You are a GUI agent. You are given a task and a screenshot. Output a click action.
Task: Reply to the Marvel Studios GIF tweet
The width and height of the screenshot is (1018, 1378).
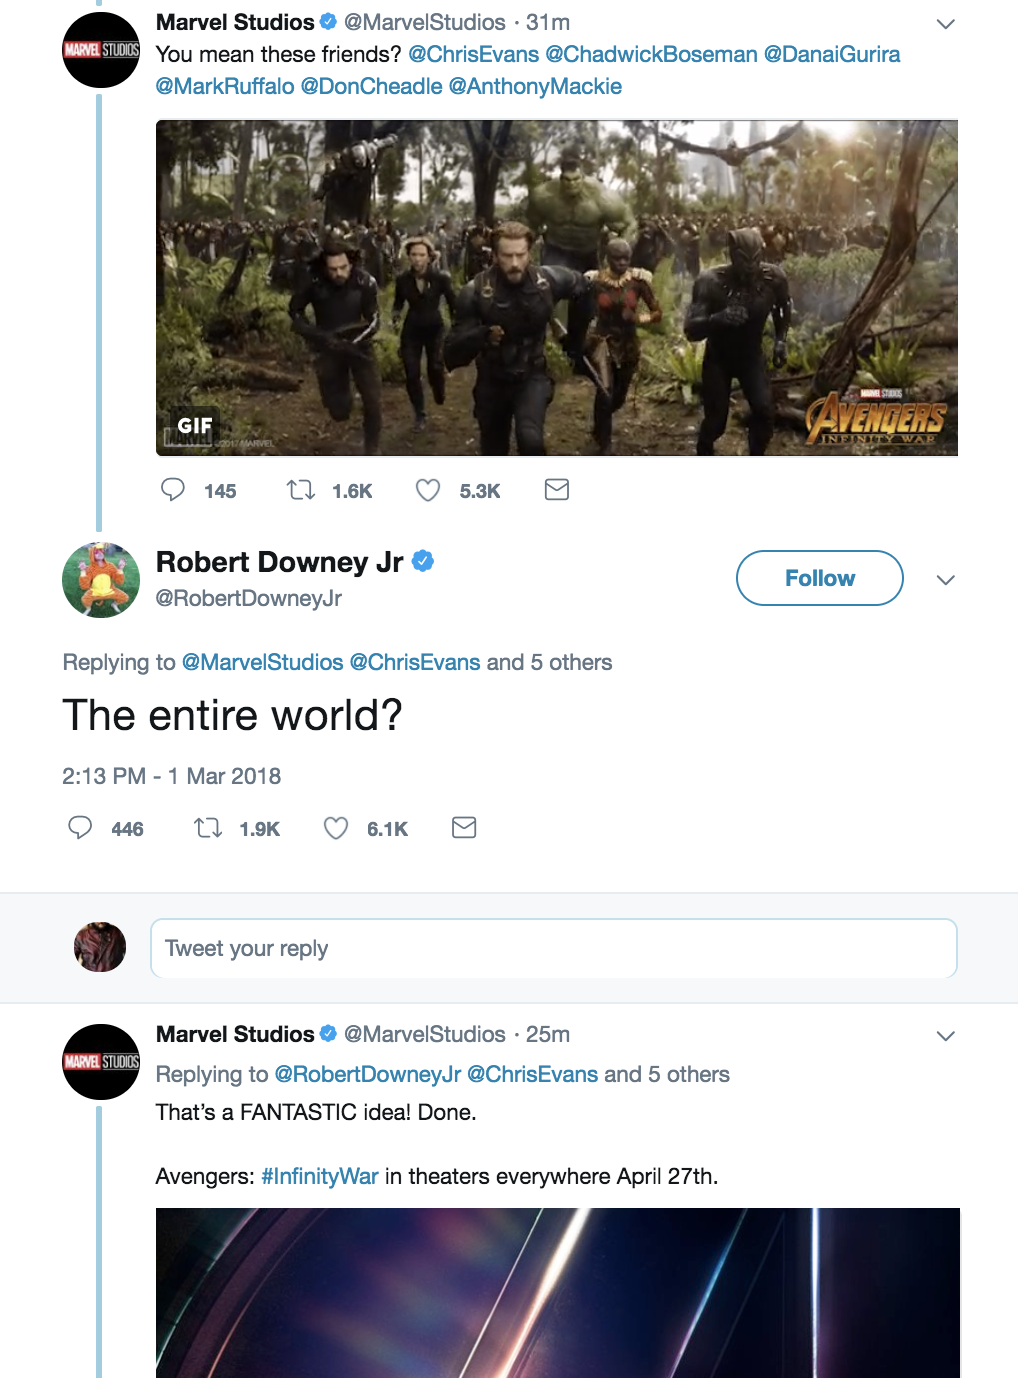tap(173, 490)
